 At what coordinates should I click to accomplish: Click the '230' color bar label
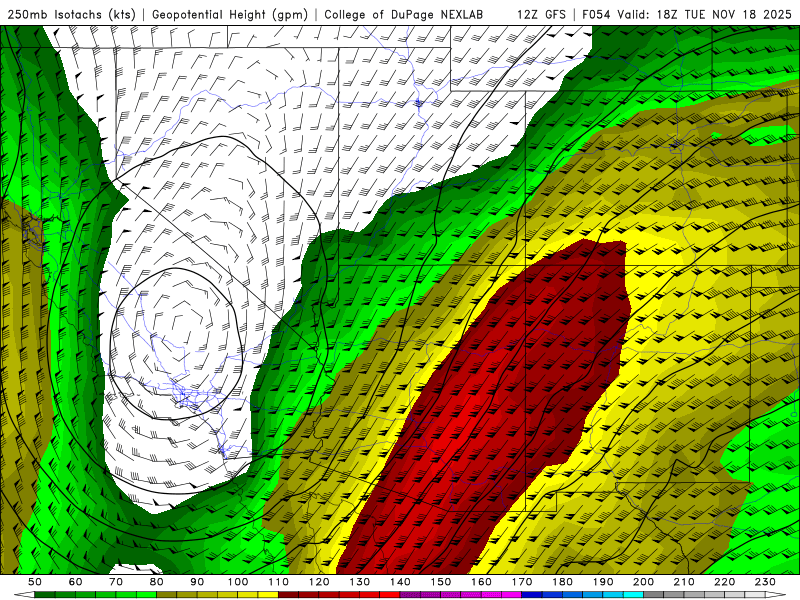coord(765,582)
